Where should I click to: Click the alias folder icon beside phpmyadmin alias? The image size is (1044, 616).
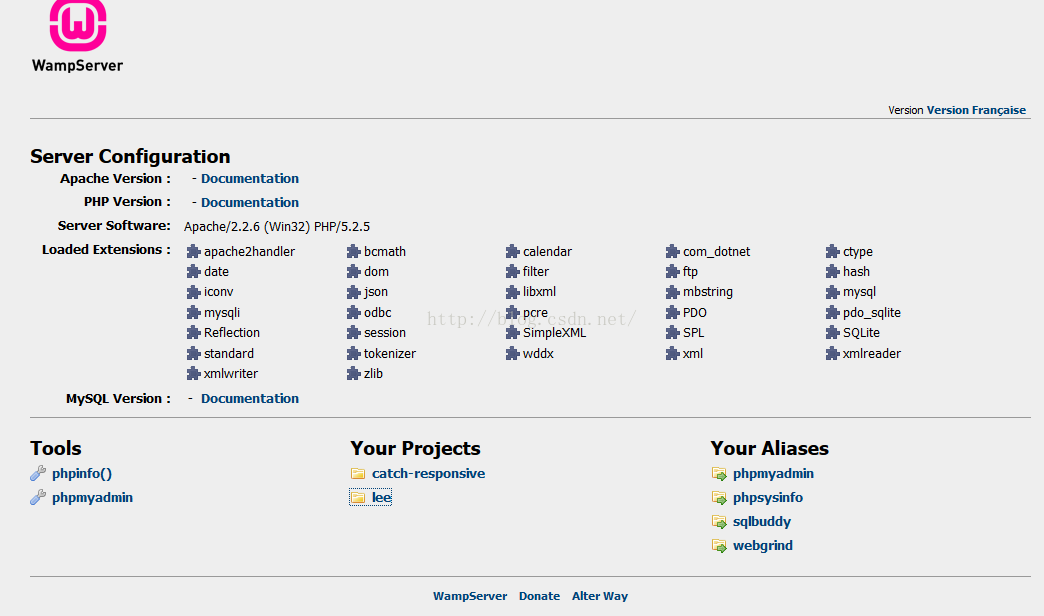(719, 473)
